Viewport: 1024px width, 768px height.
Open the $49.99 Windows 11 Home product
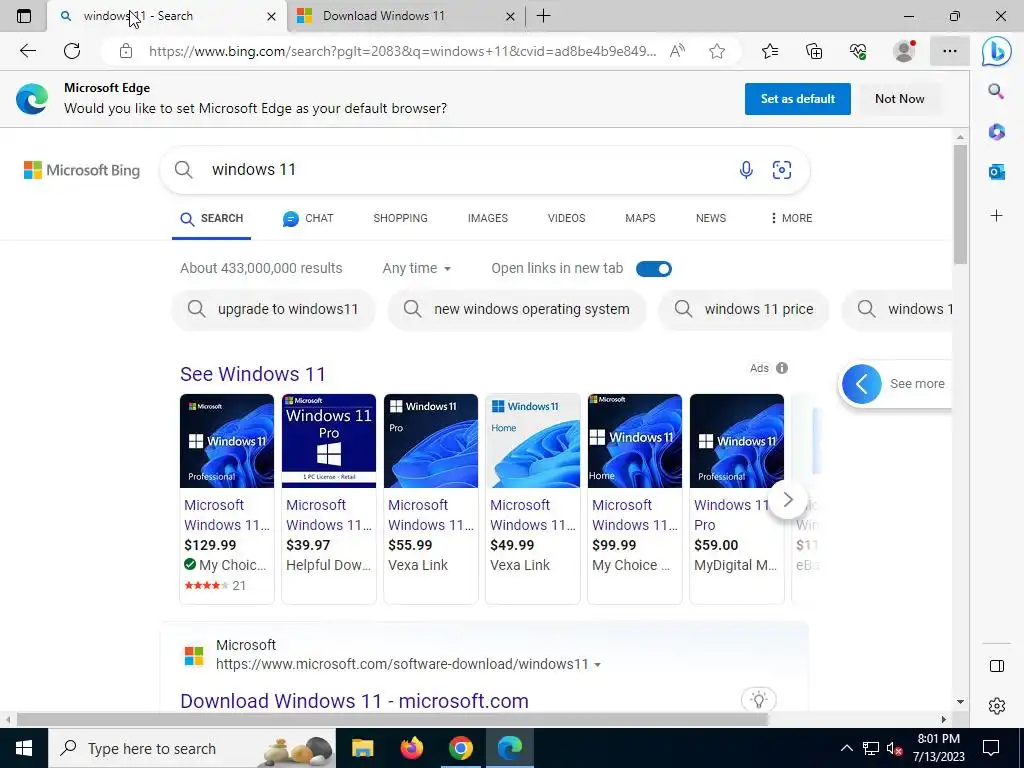(x=532, y=499)
